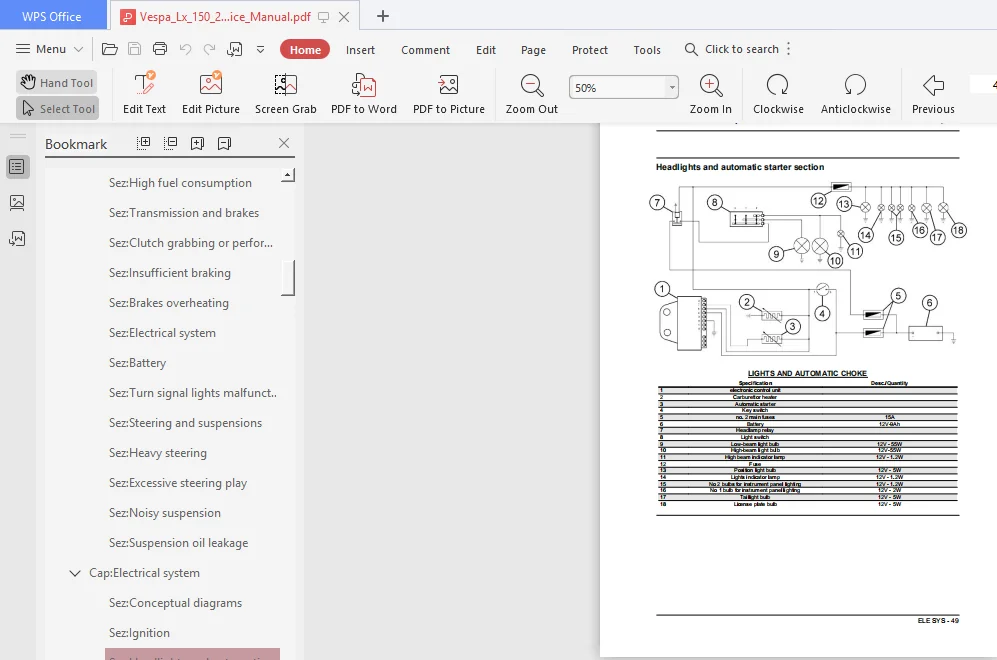This screenshot has width=997, height=660.
Task: Click expand all bookmarks icon
Action: point(144,143)
